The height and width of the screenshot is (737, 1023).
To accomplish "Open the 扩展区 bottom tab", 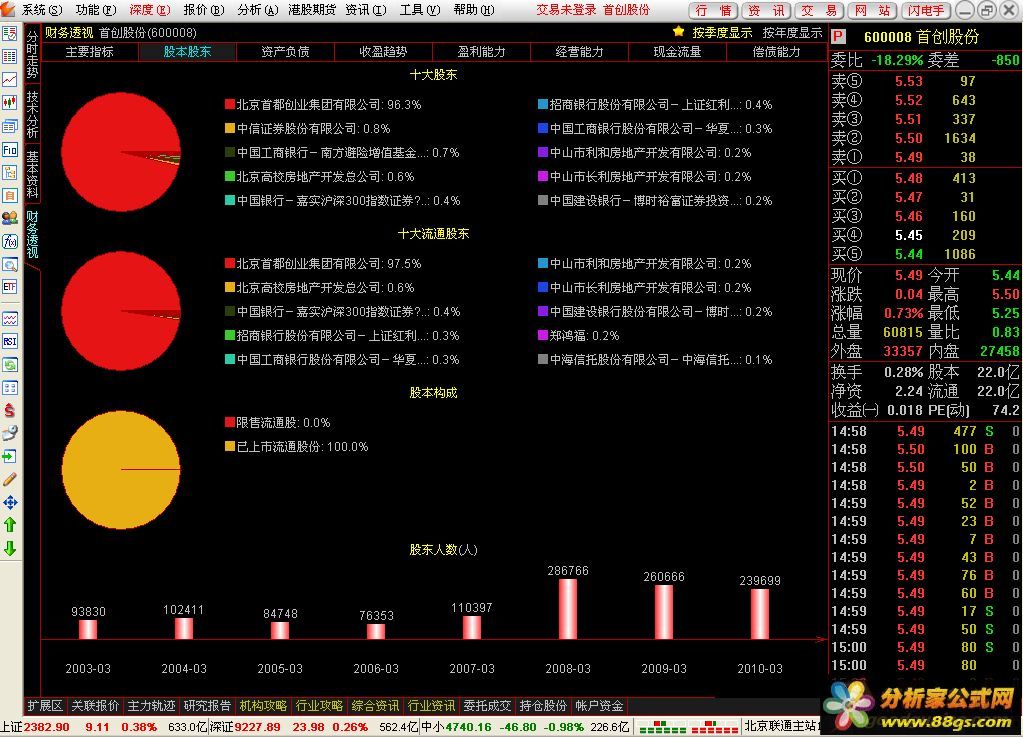I will click(x=44, y=706).
